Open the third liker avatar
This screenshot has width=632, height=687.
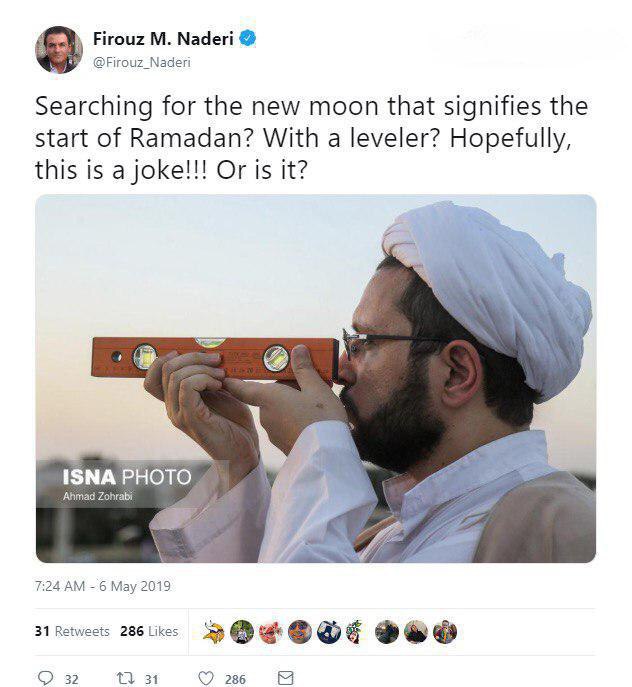[x=271, y=632]
